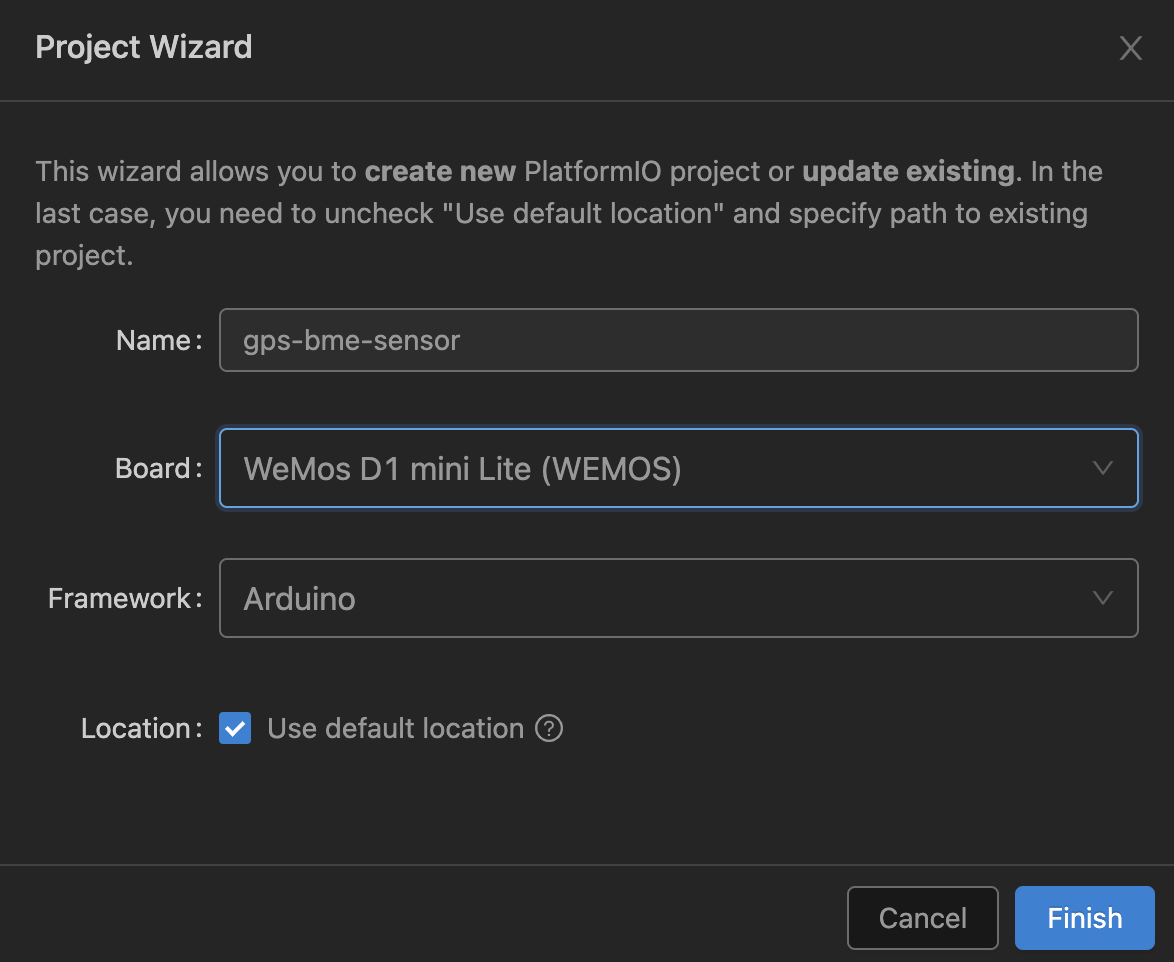
Task: Click the Board dropdown chevron arrow
Action: [x=1102, y=468]
